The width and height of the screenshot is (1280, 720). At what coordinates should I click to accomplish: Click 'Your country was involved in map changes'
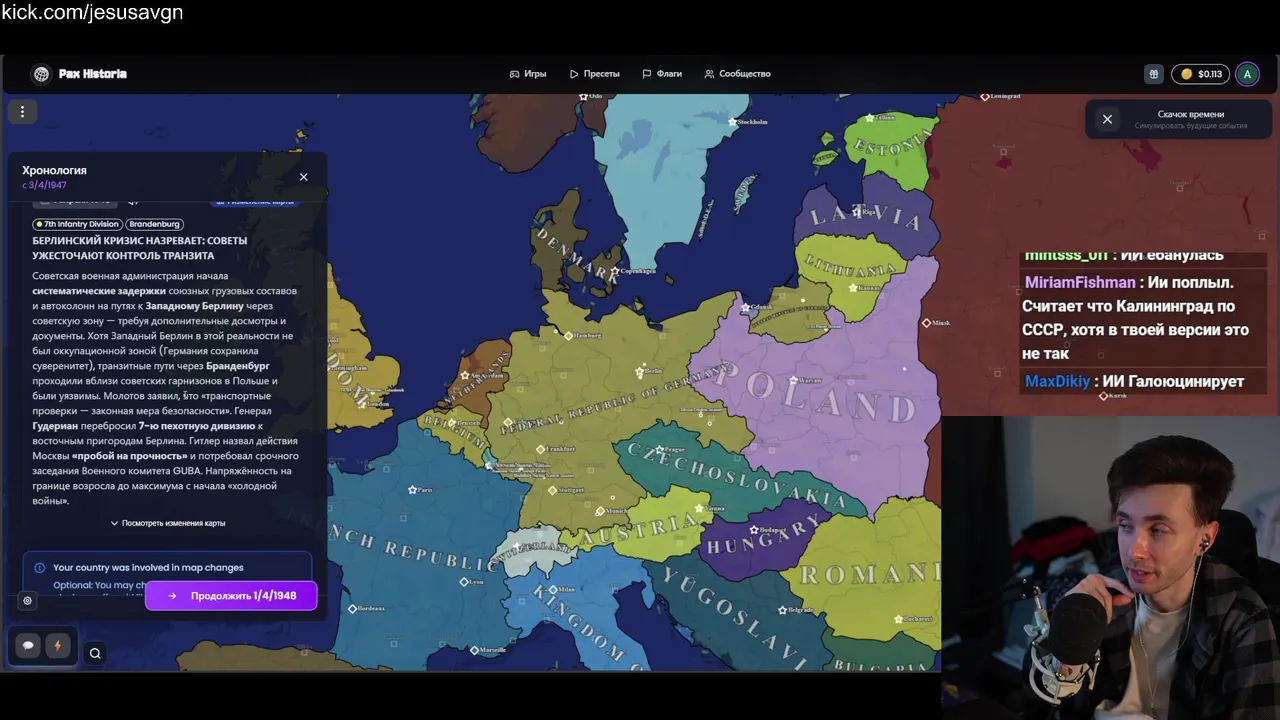pyautogui.click(x=148, y=568)
